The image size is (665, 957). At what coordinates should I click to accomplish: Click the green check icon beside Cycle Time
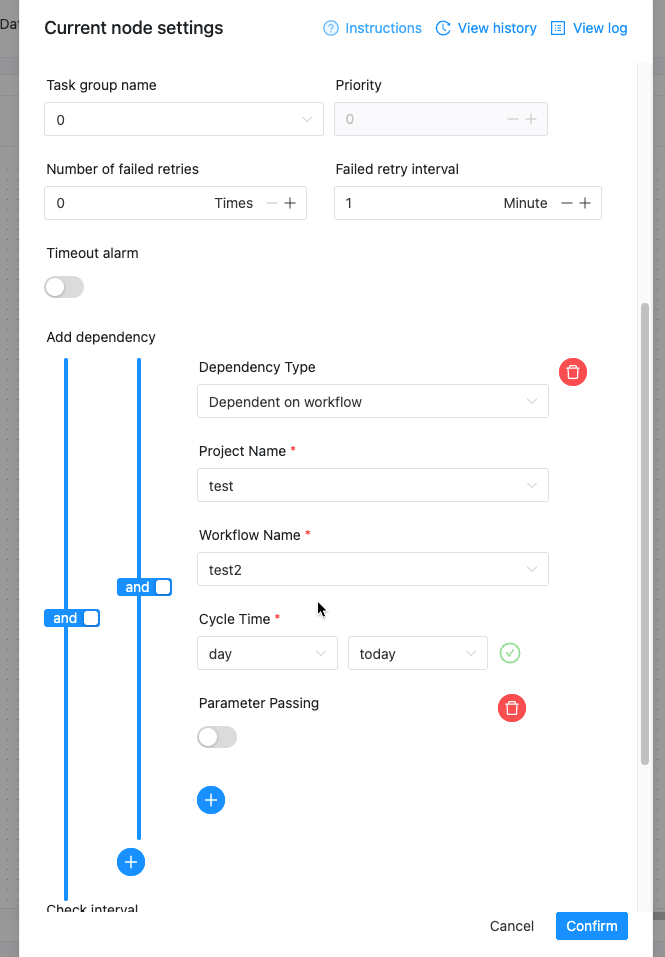coord(510,653)
